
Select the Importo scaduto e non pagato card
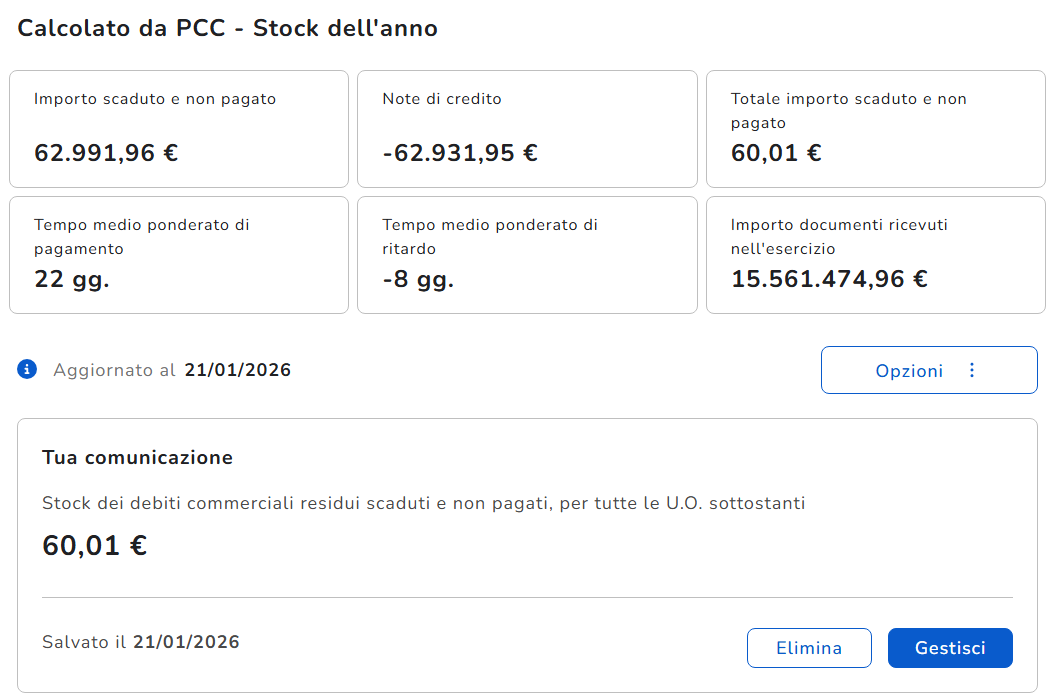(179, 128)
